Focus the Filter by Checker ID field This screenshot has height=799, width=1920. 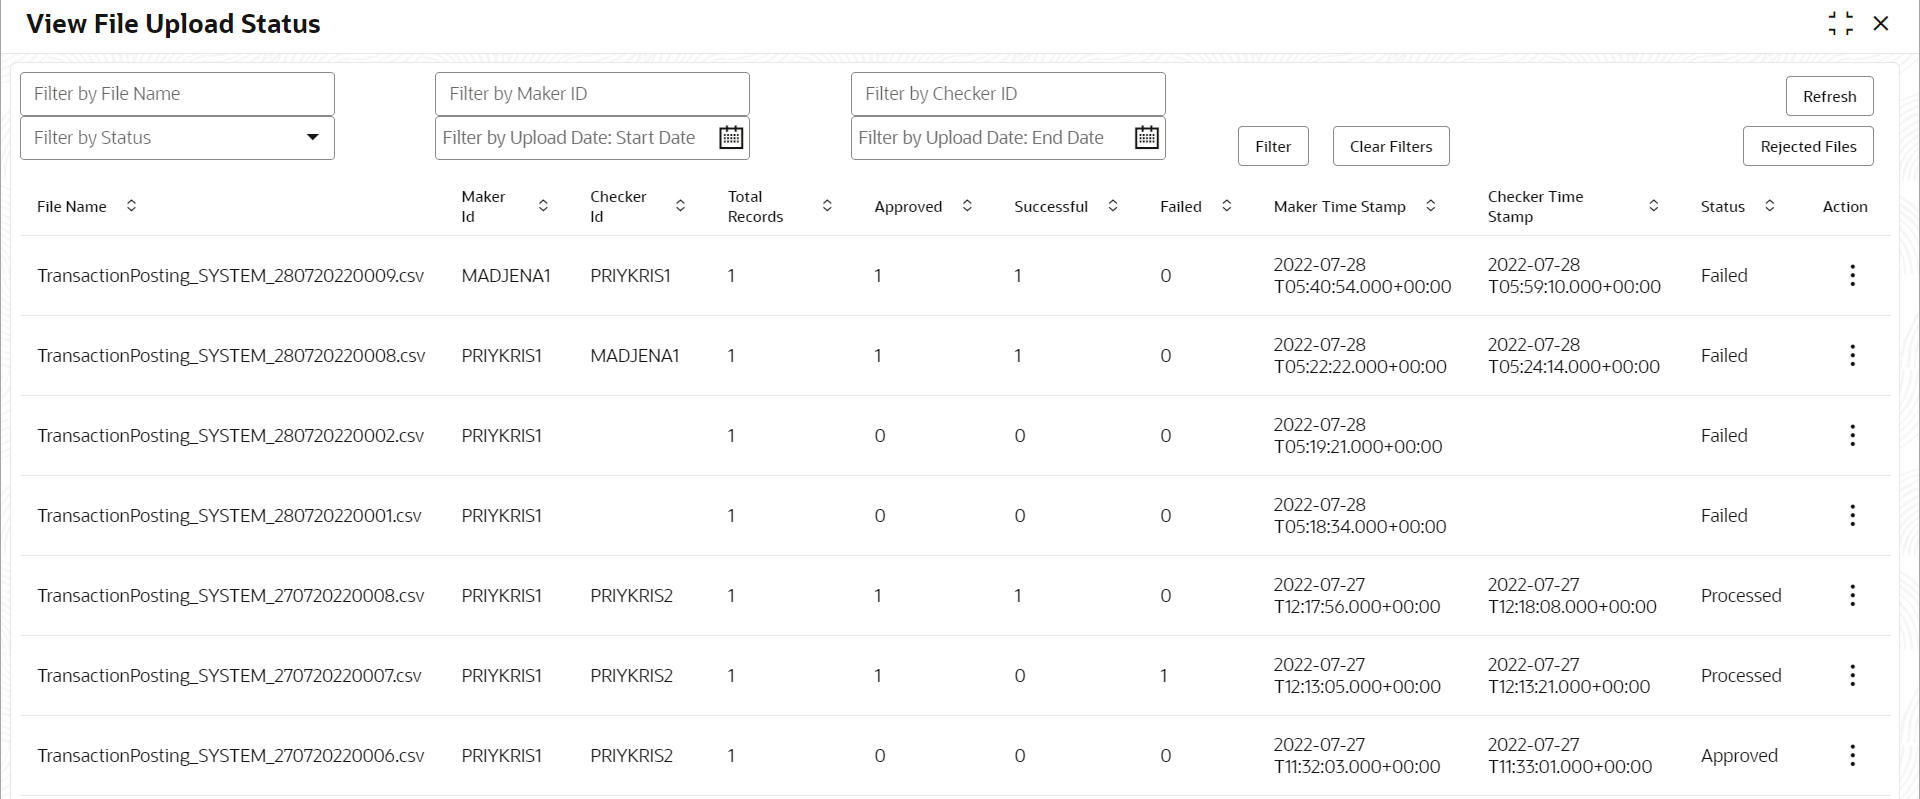coord(1008,94)
